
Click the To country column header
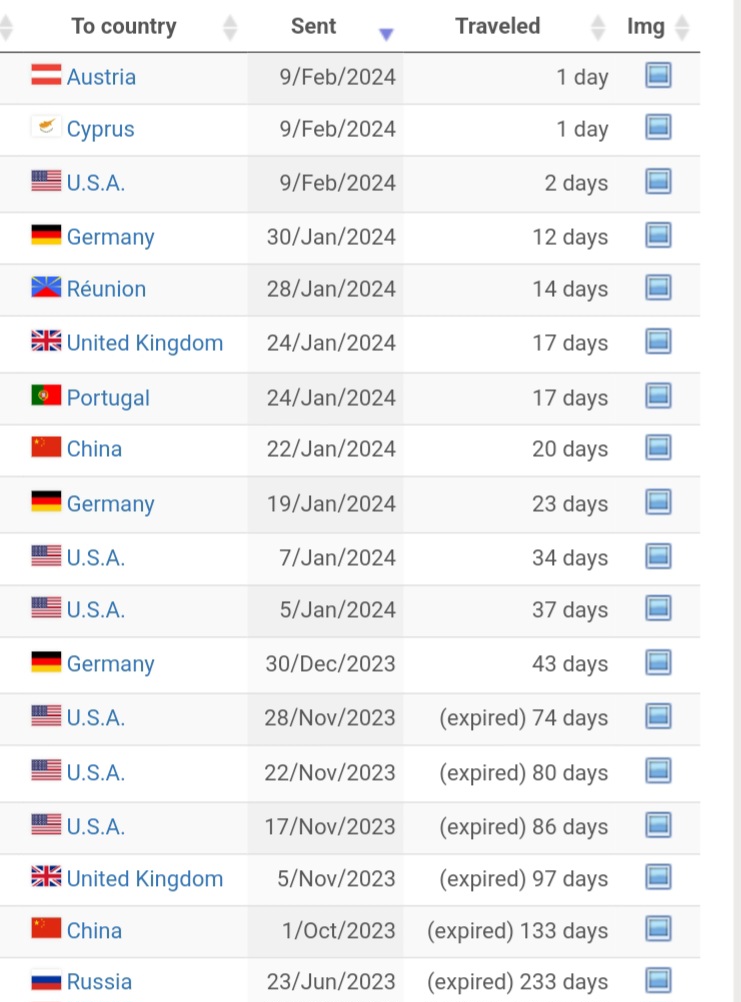pyautogui.click(x=124, y=26)
